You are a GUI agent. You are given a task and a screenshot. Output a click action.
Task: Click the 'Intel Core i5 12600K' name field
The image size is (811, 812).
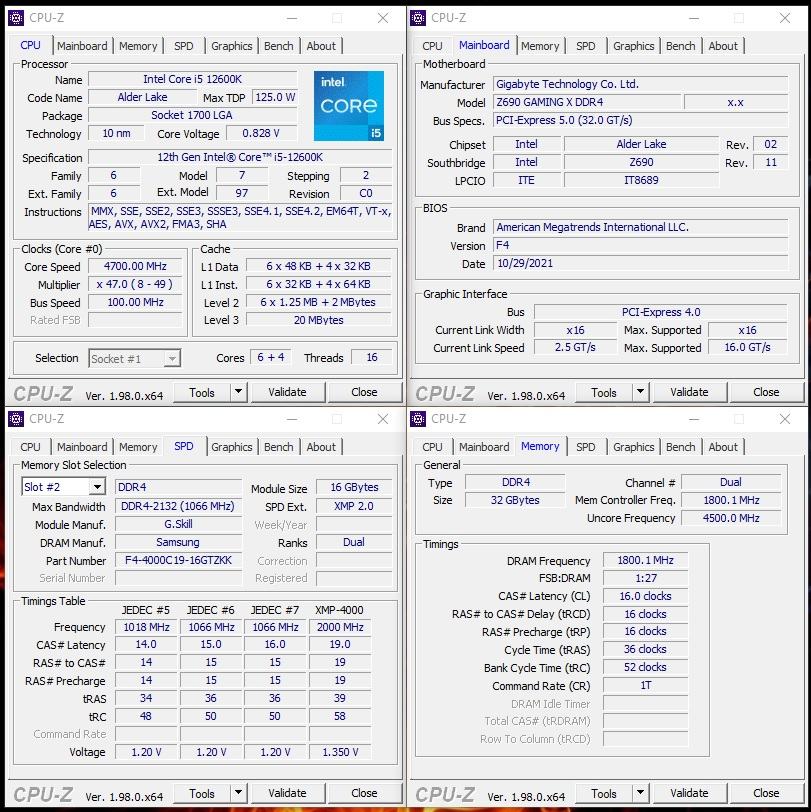193,79
